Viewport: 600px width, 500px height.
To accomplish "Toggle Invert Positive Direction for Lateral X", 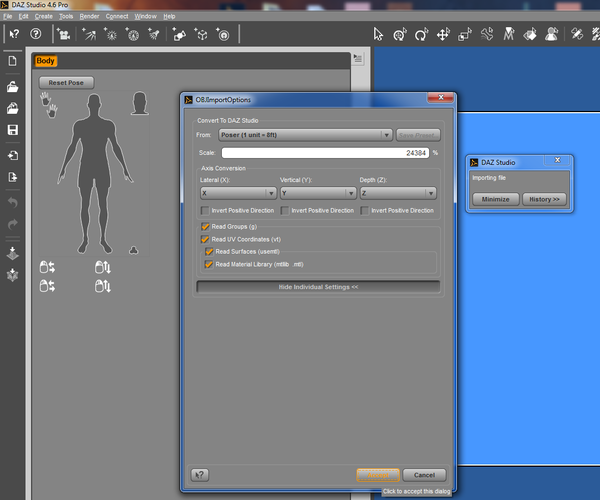I will [205, 211].
